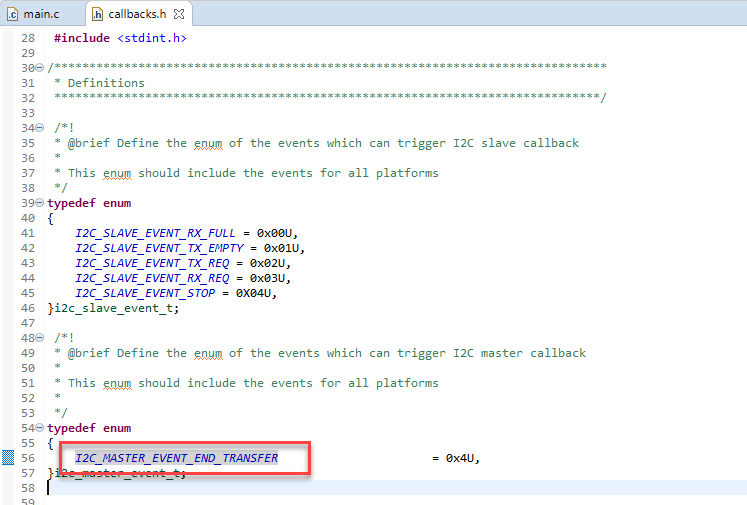Click the 0x00U value on line 41

pos(274,233)
